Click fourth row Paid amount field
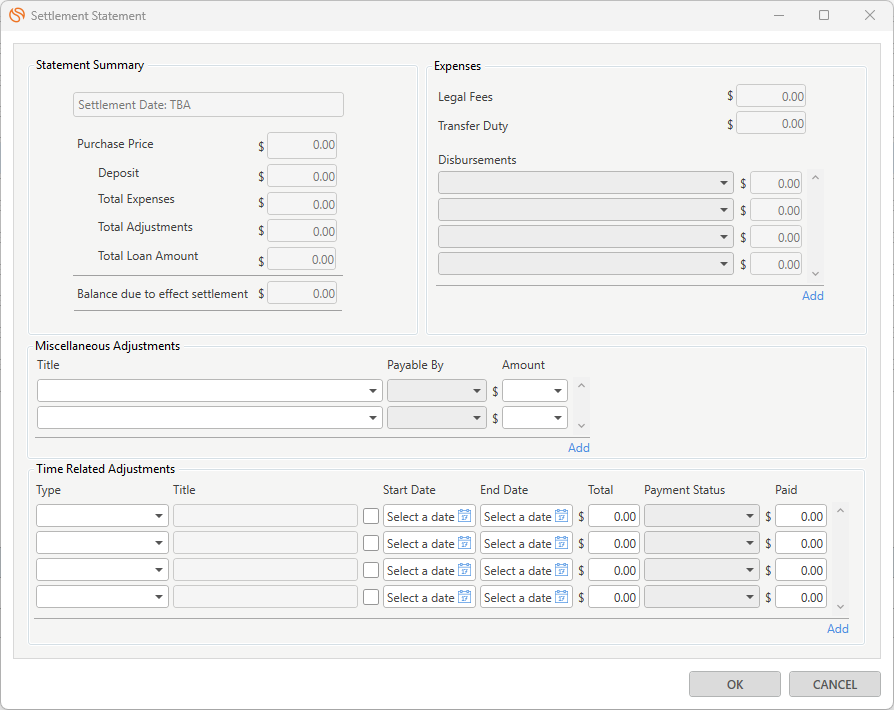The height and width of the screenshot is (710, 894). 801,597
